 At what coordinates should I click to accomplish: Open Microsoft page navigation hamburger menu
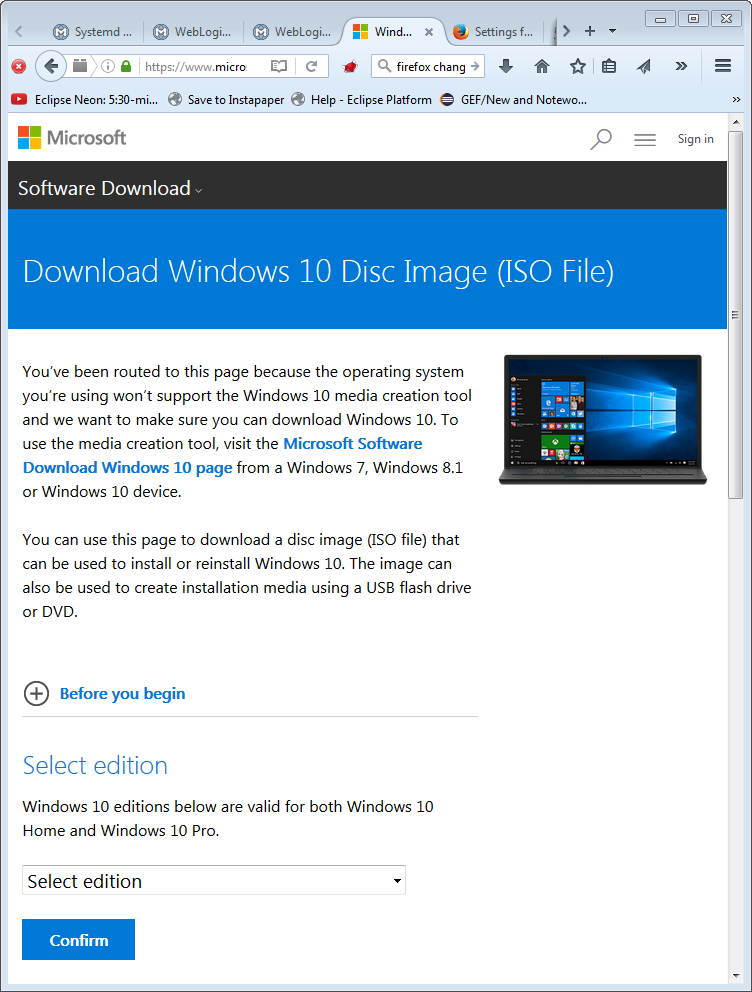tap(645, 139)
